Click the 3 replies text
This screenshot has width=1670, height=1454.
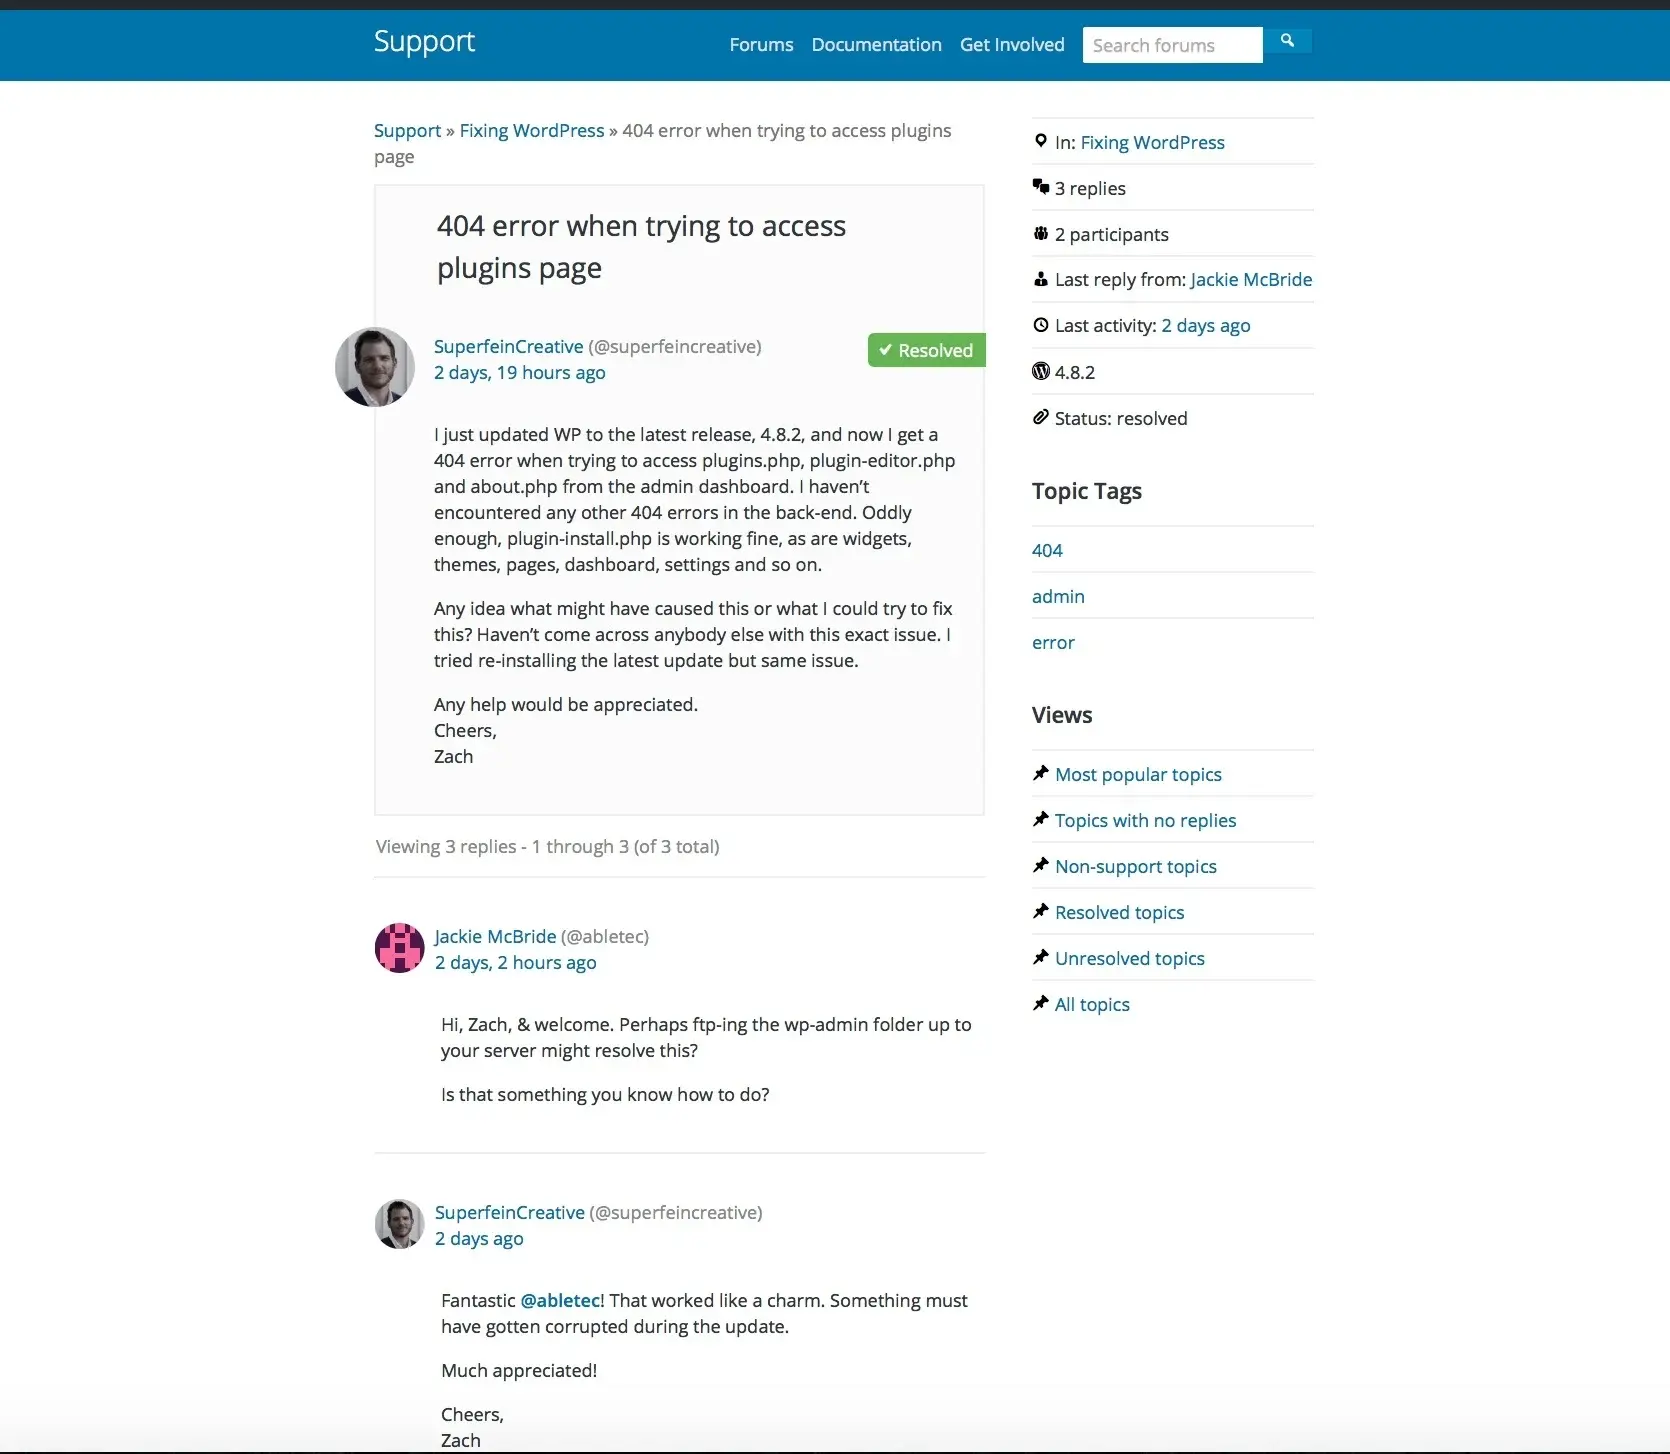coord(1090,189)
